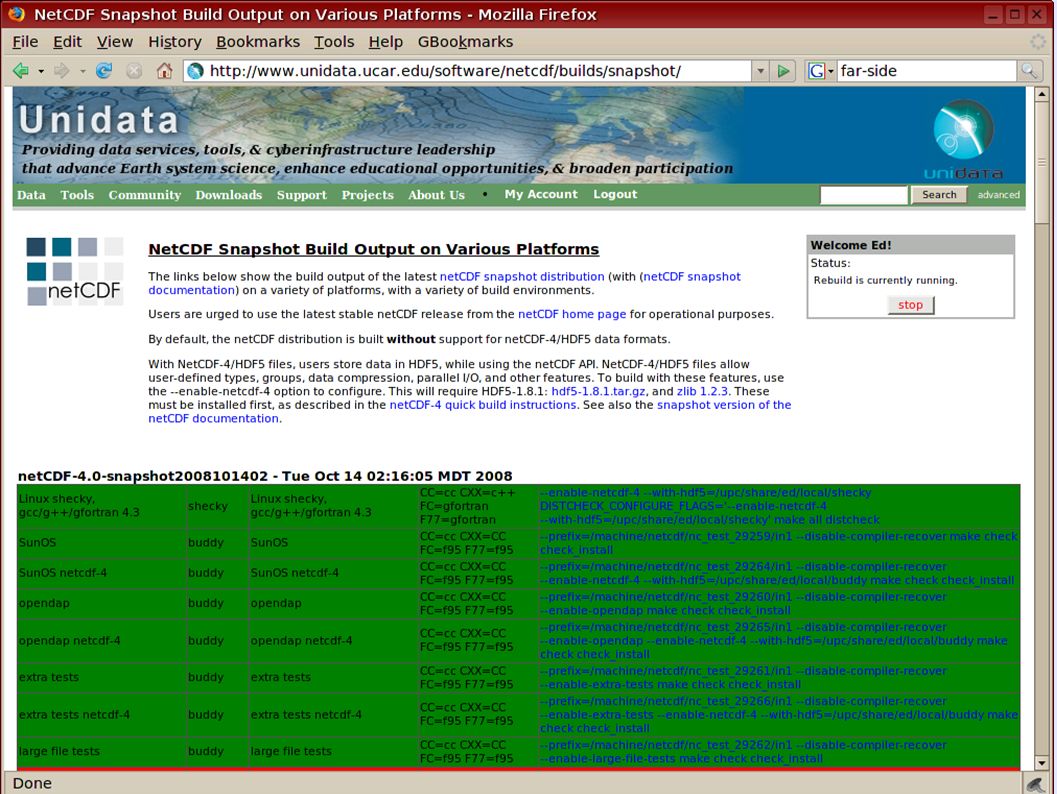Viewport: 1057px width, 794px height.
Task: Click the vertical scrollbar thumb
Action: coord(1041,162)
